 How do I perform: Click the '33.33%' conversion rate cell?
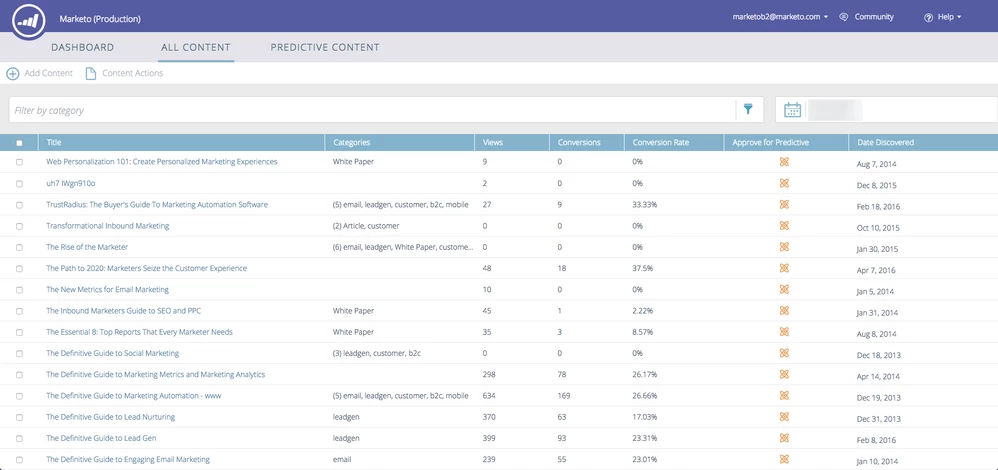point(645,204)
